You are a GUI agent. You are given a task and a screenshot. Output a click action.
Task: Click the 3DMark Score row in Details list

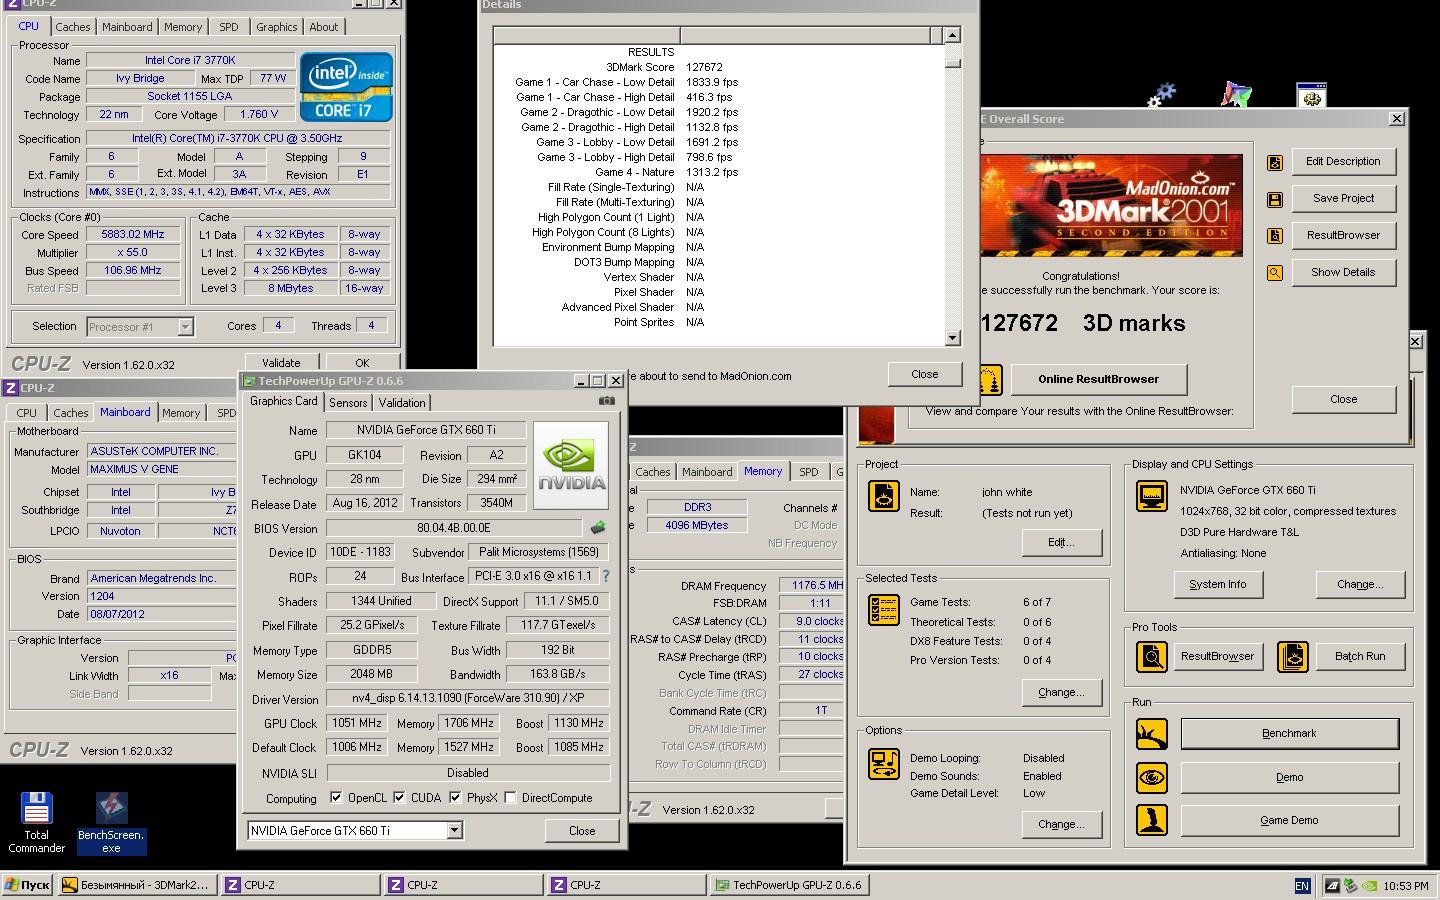tap(718, 67)
